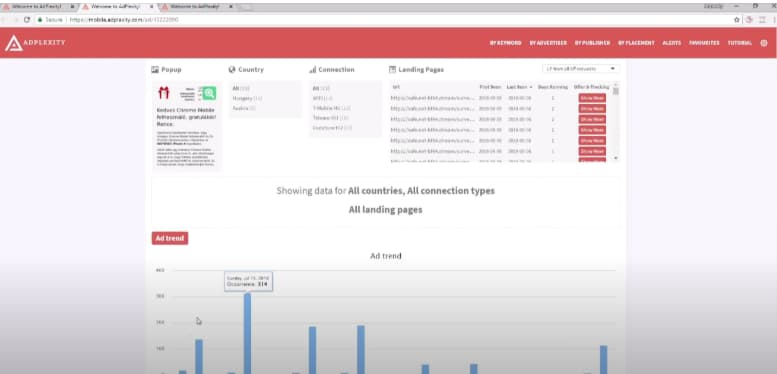
Task: Open the By Advertiser menu item
Action: point(548,43)
